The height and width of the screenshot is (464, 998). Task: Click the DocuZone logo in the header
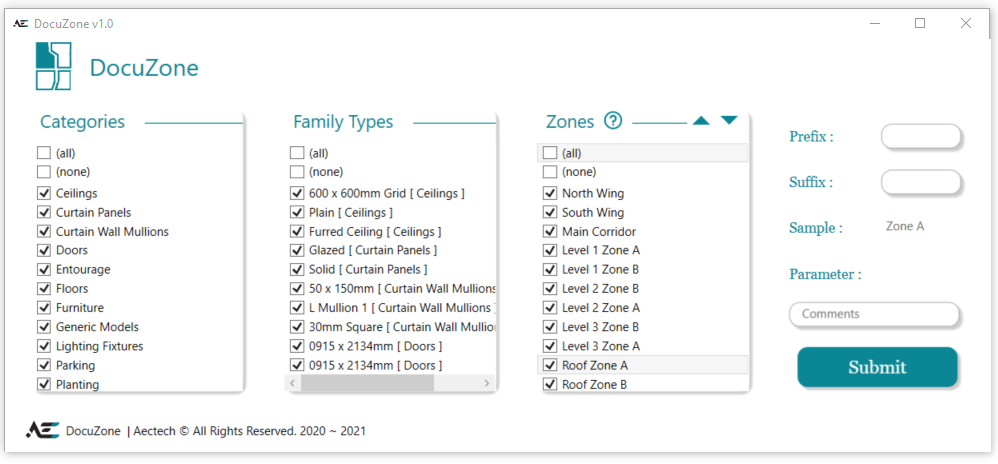[53, 67]
